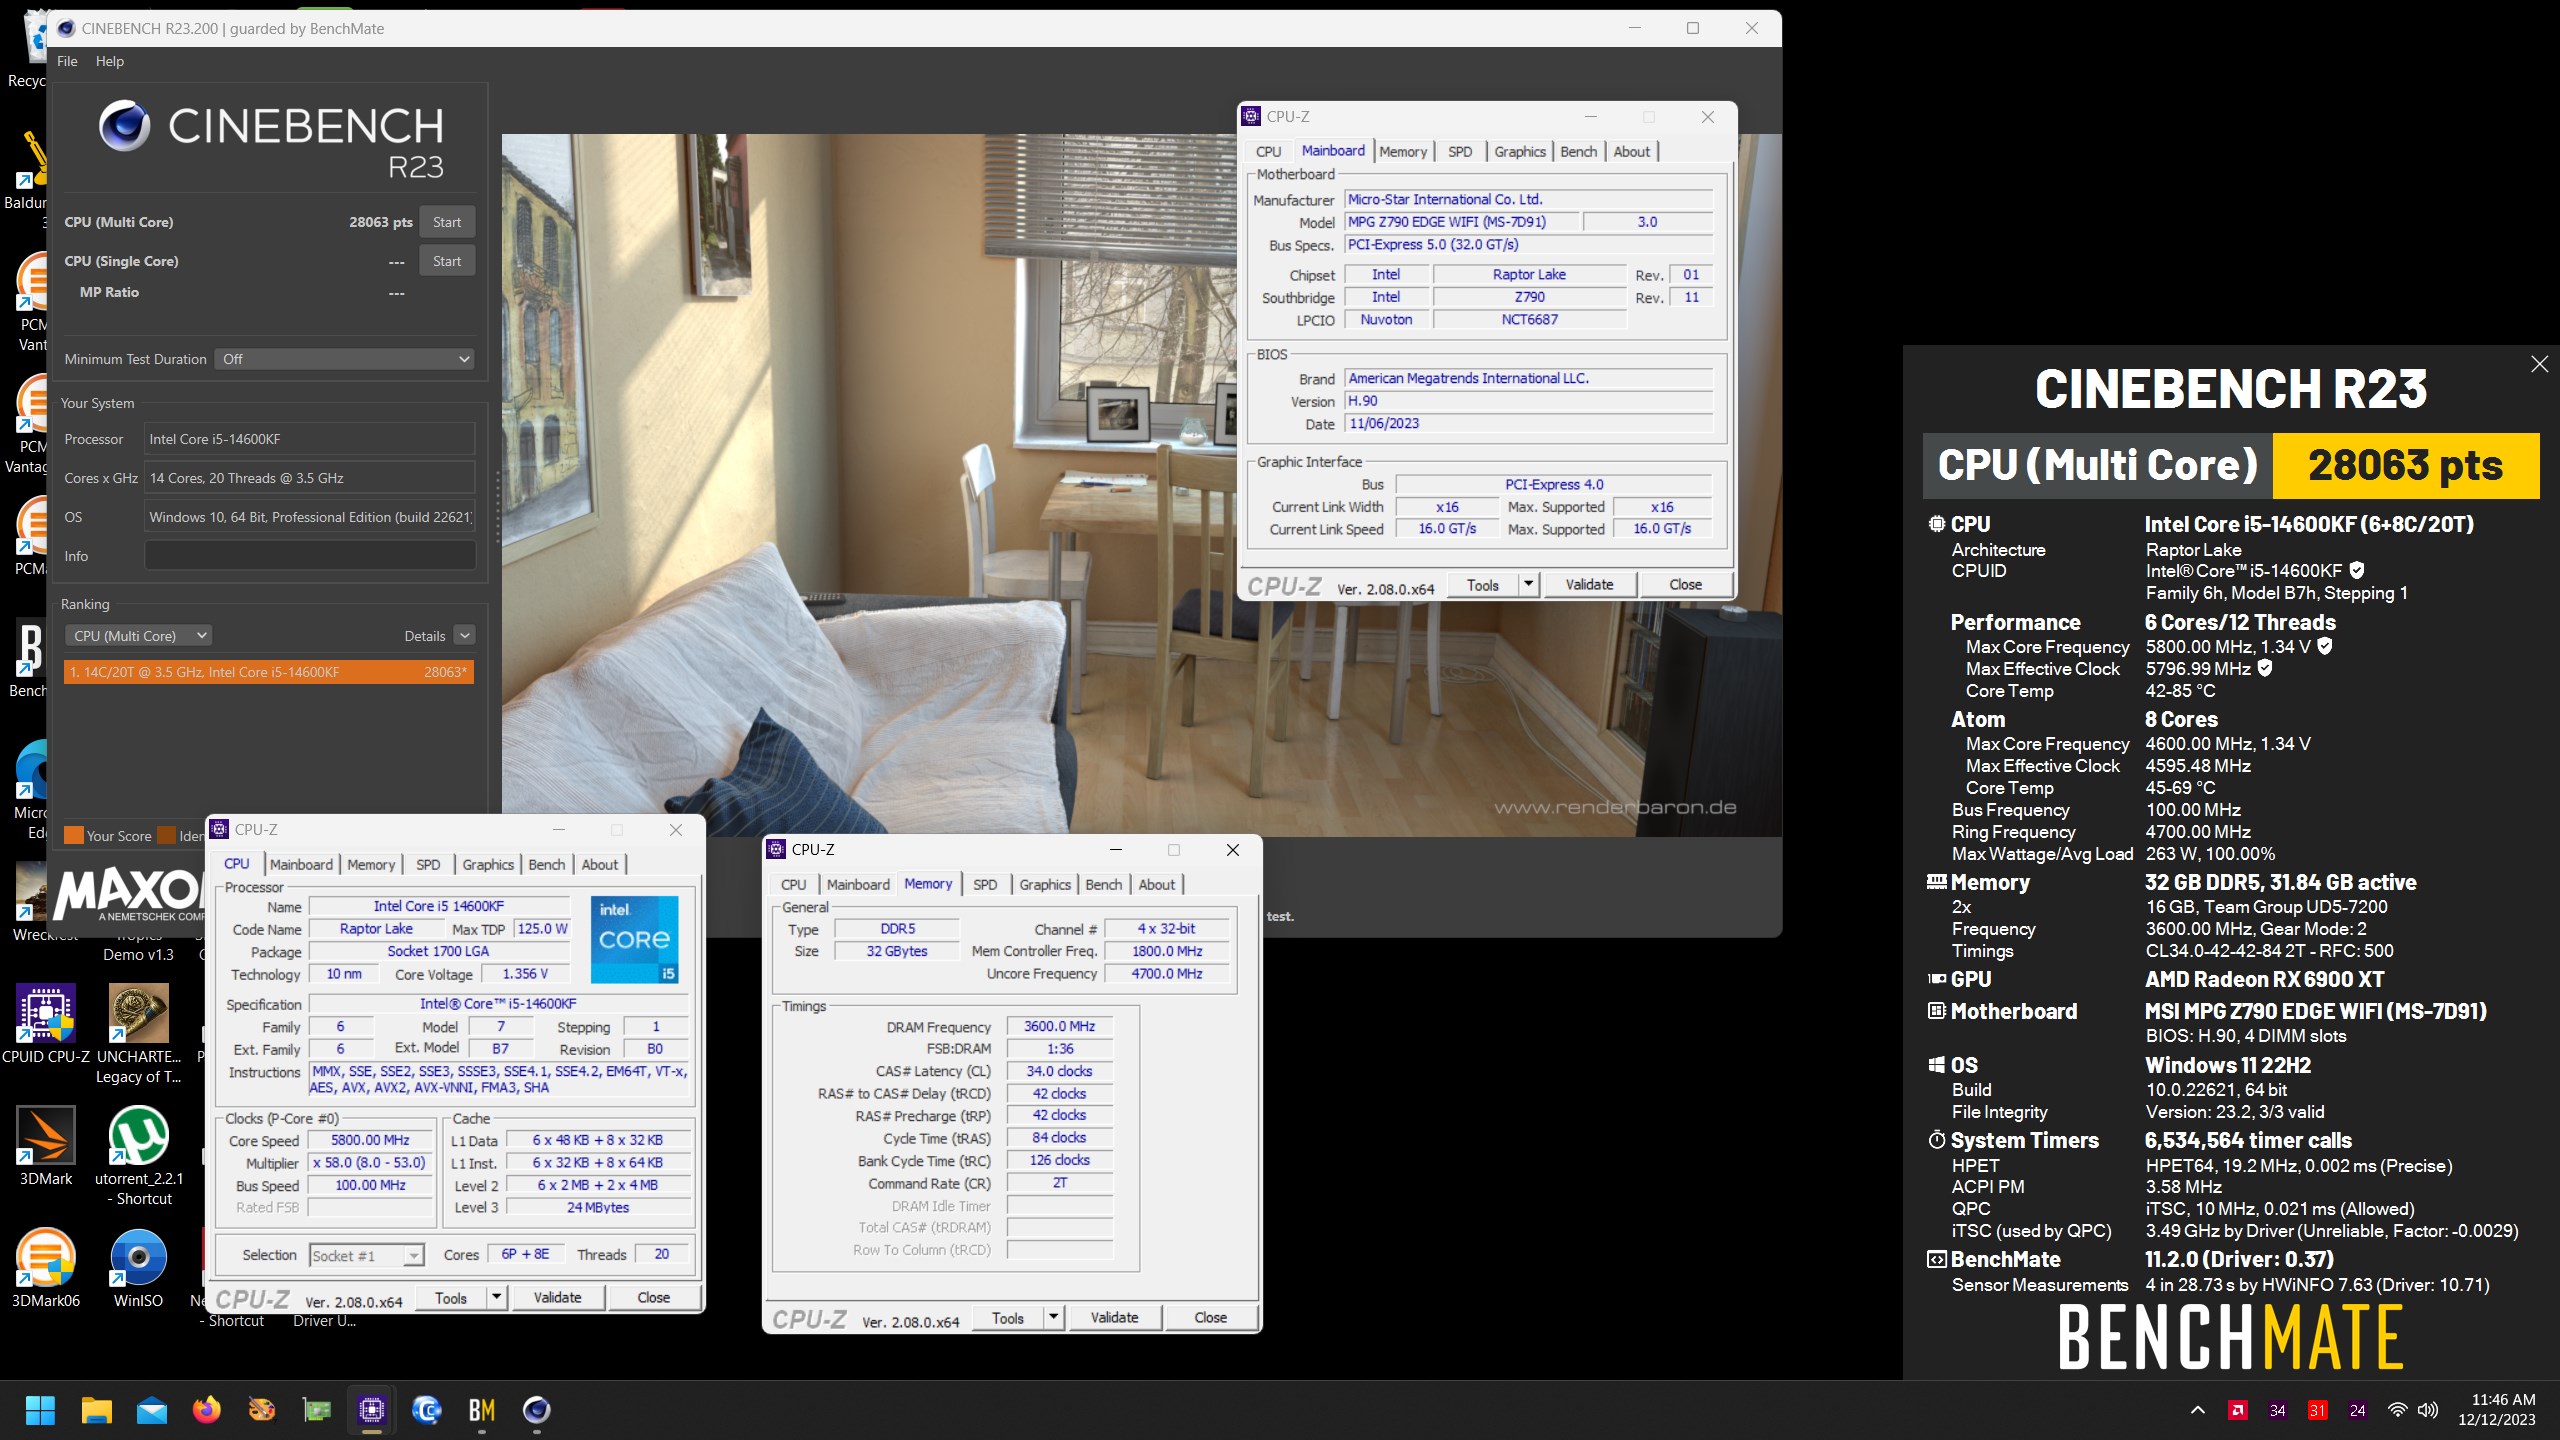Select the utorrent_2.2.1 desktop shortcut
The image size is (2560, 1440).
[x=139, y=1156]
